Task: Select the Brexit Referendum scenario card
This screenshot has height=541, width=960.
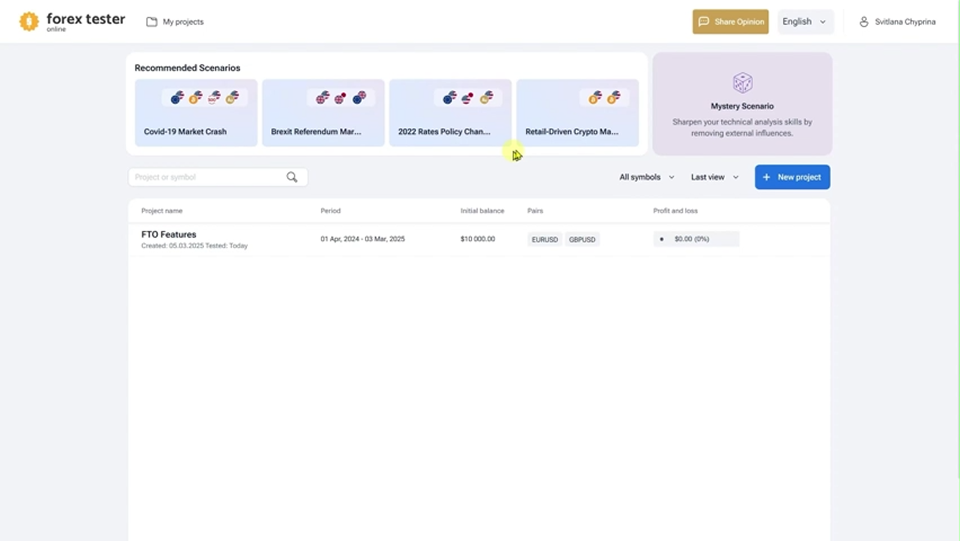Action: pos(323,113)
